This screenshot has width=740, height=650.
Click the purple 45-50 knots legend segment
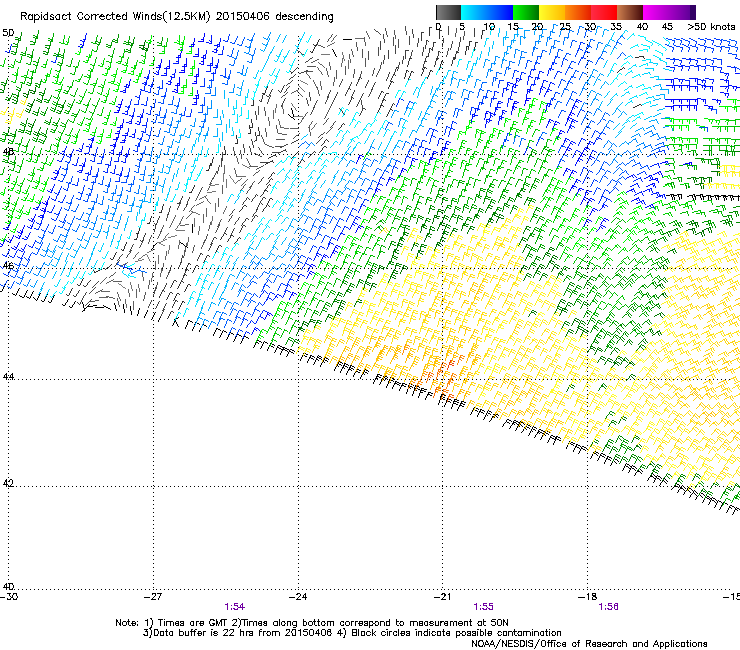coord(682,12)
